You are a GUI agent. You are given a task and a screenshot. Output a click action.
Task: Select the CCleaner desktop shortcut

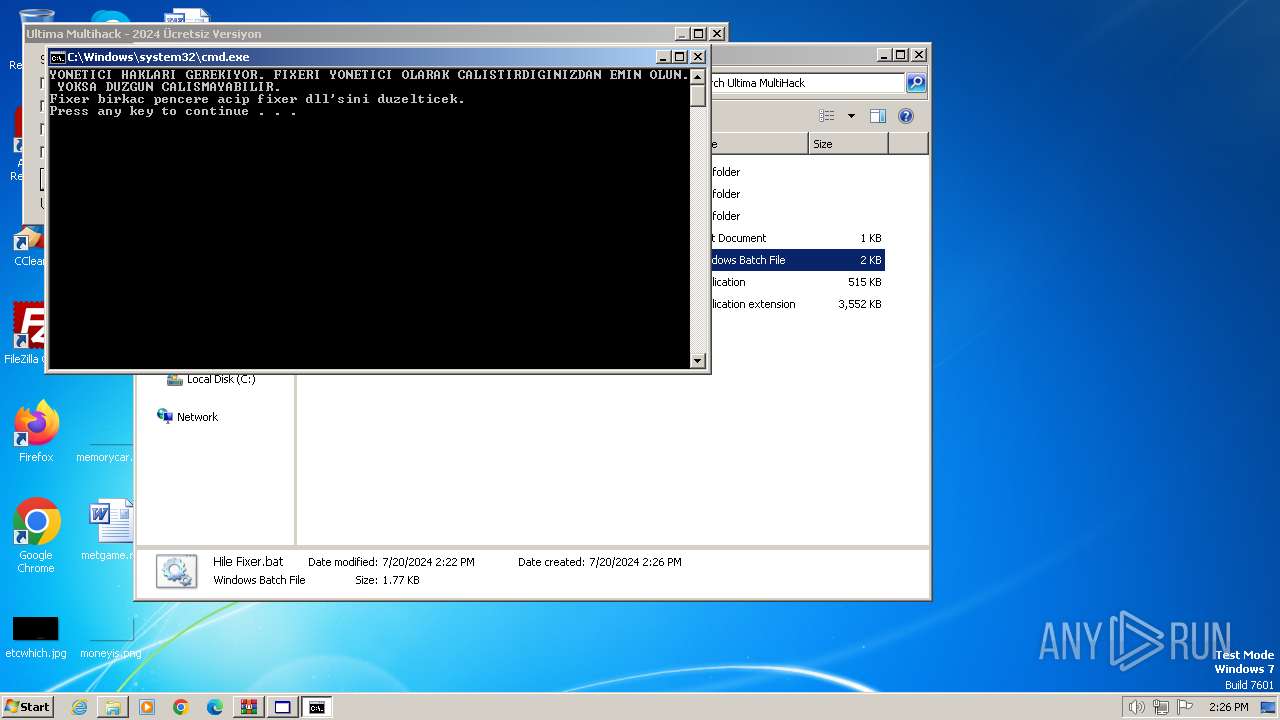[x=28, y=247]
